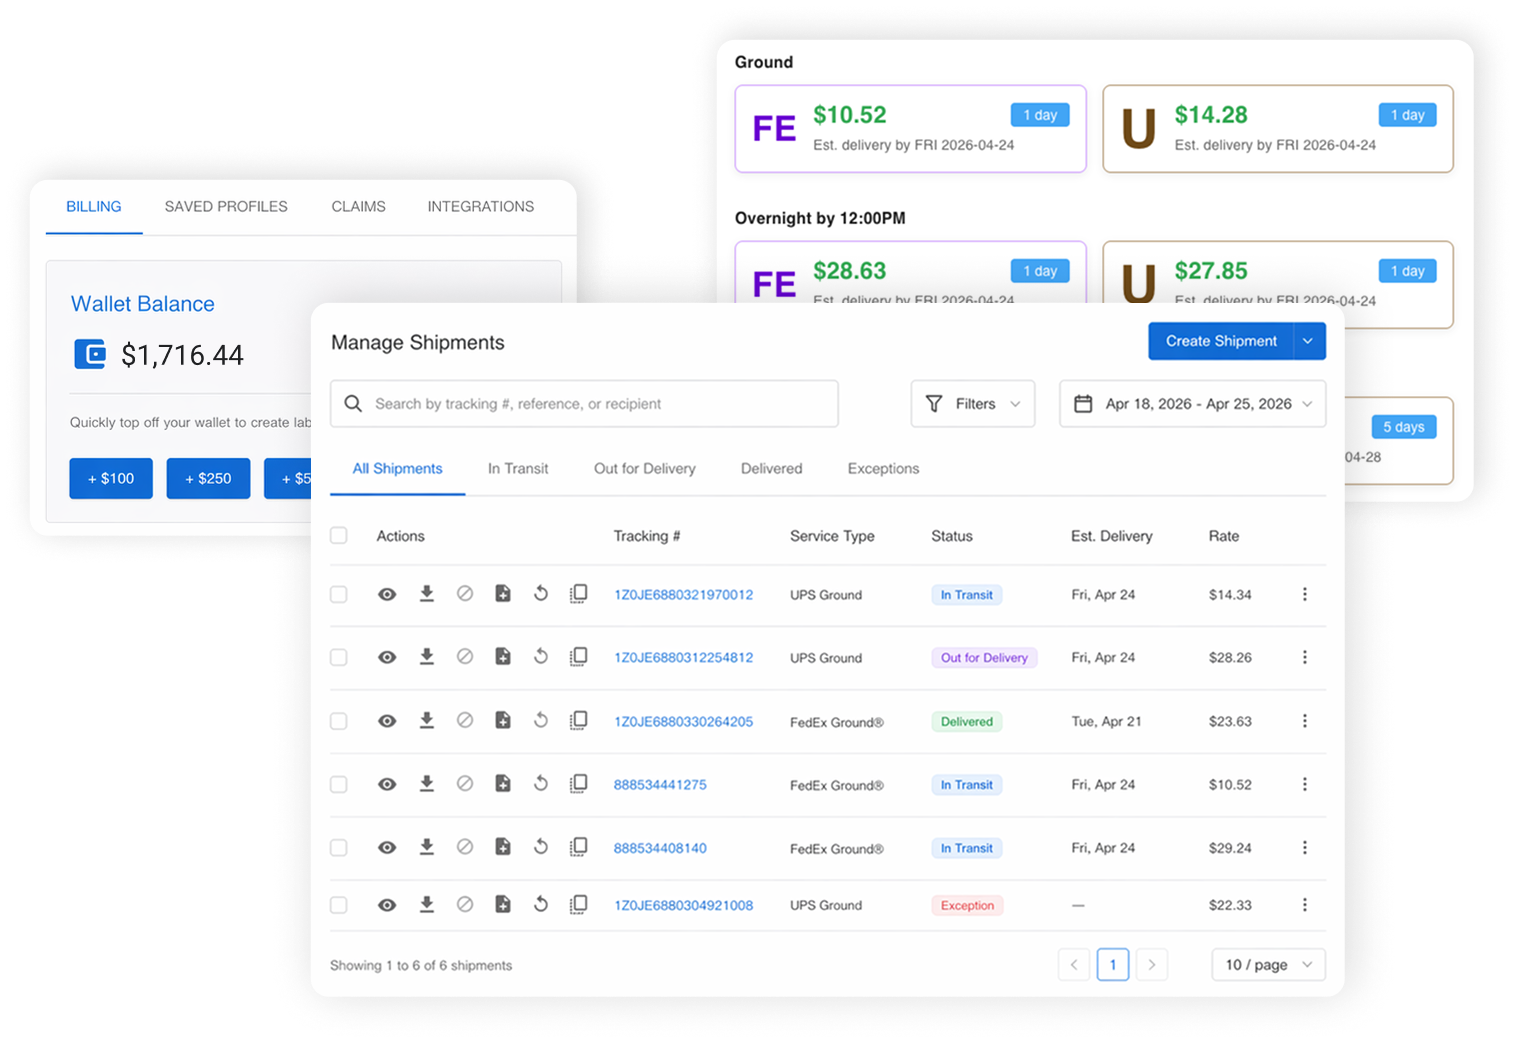Open tracking link 1Z0JE6880321970012
1516x1045 pixels.
pos(684,595)
